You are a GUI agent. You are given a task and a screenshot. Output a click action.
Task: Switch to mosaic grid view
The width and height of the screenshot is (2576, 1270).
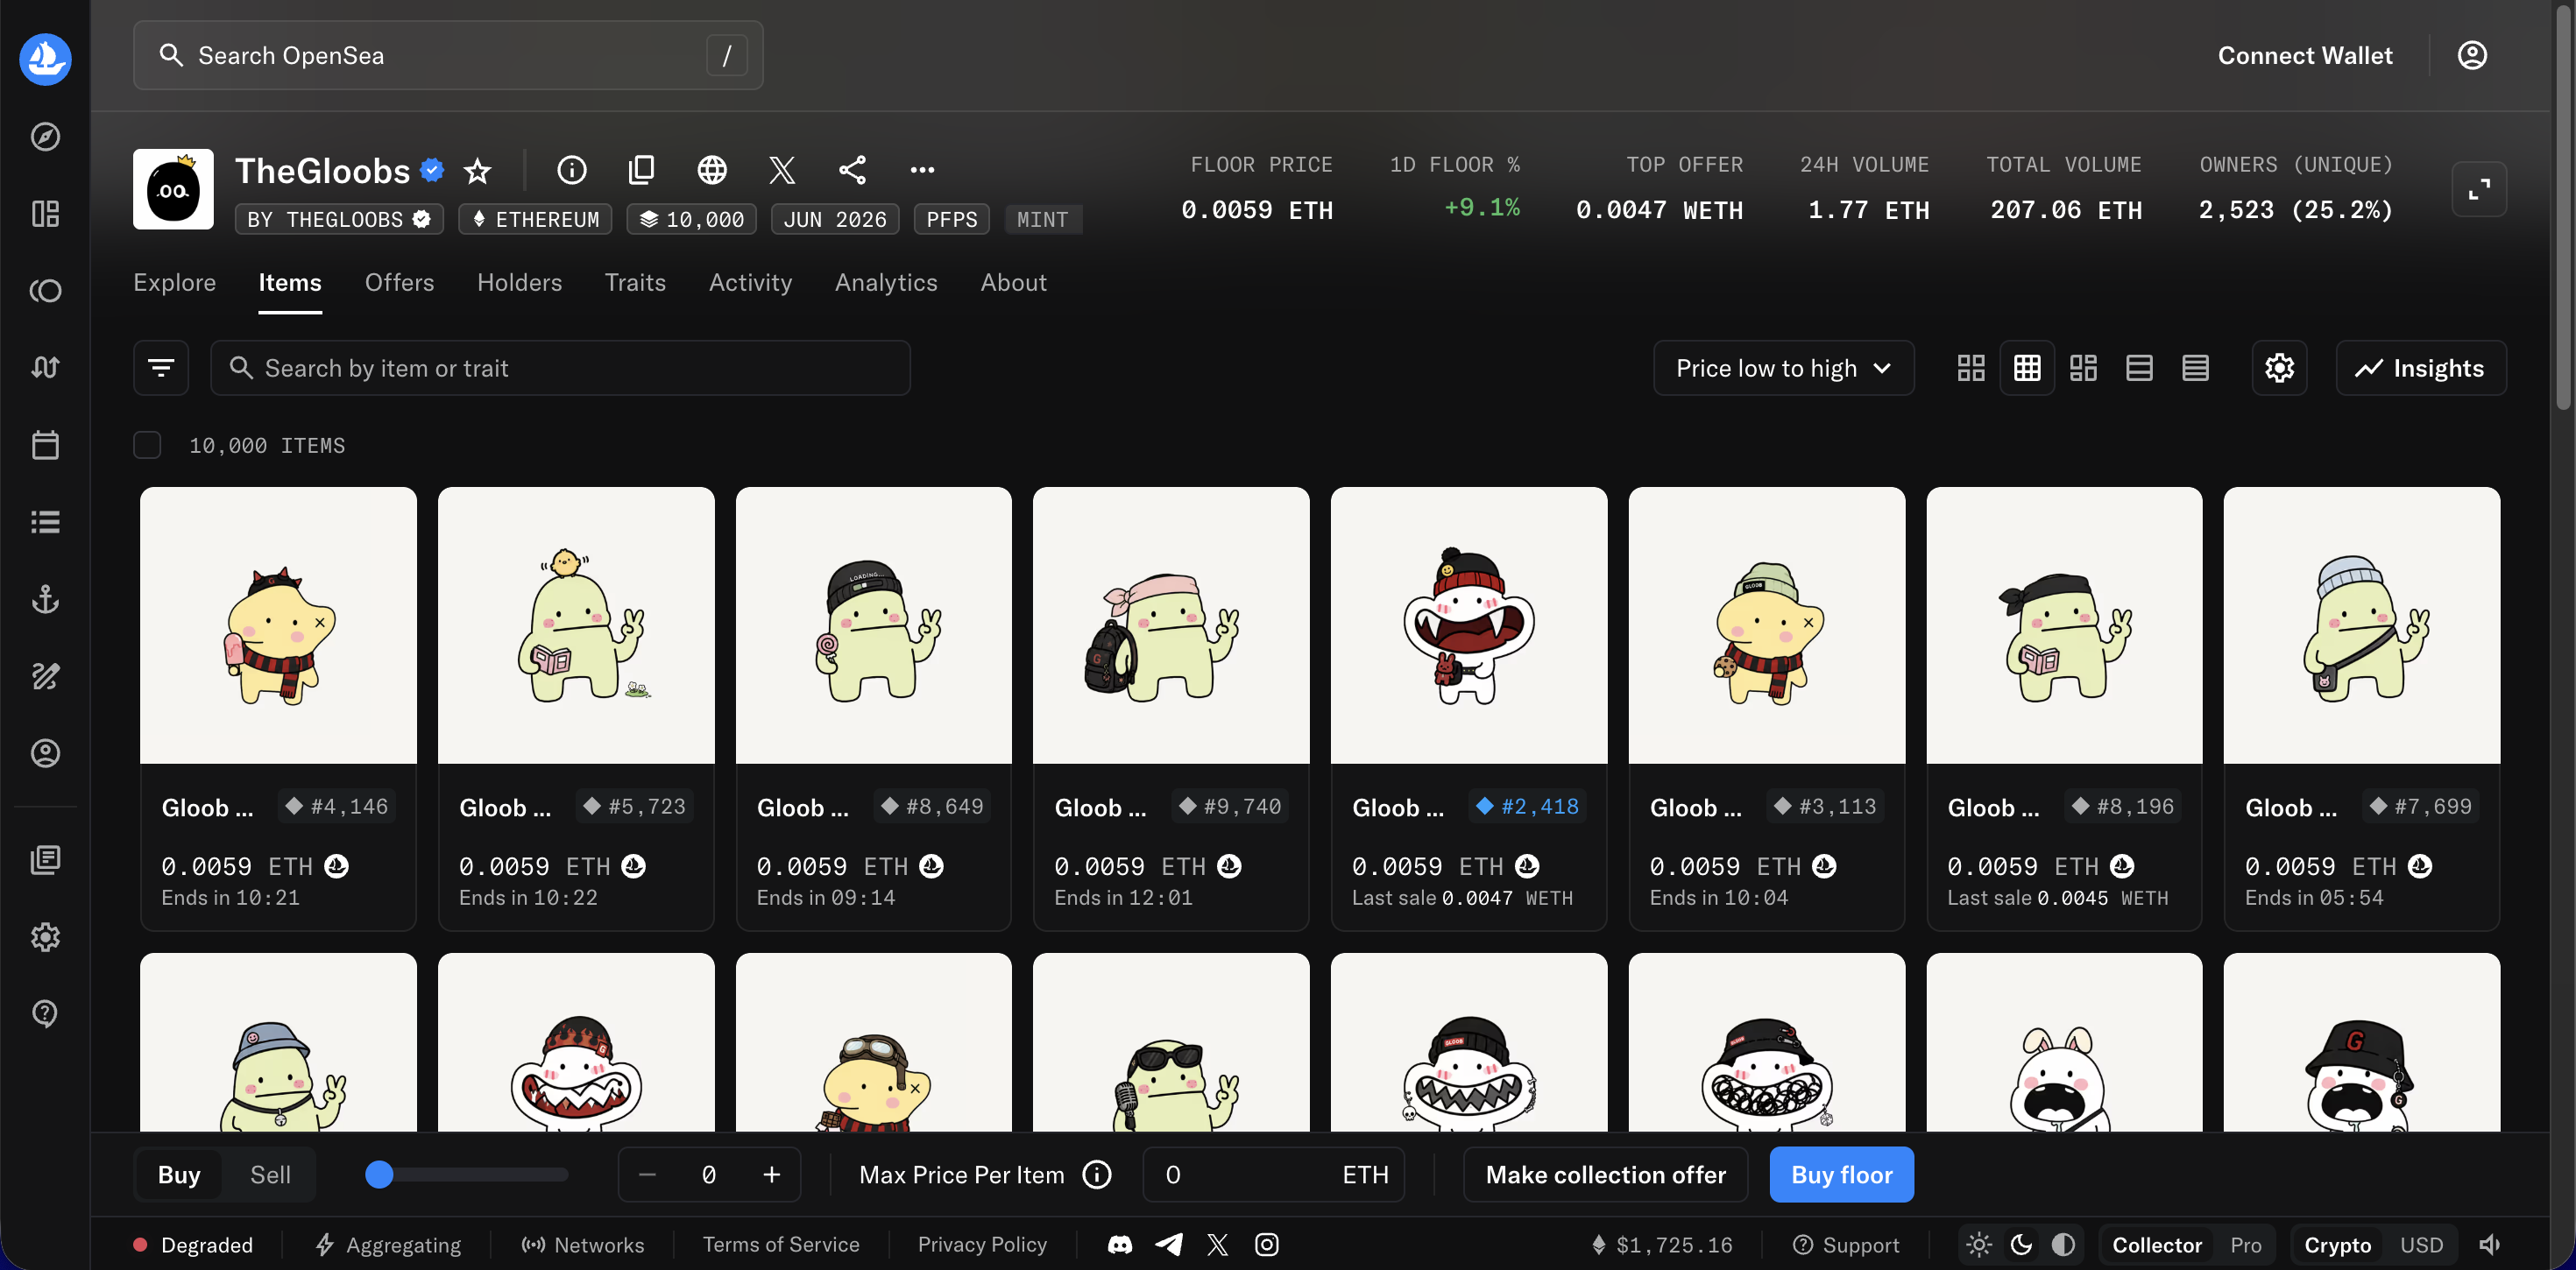[x=2083, y=368]
